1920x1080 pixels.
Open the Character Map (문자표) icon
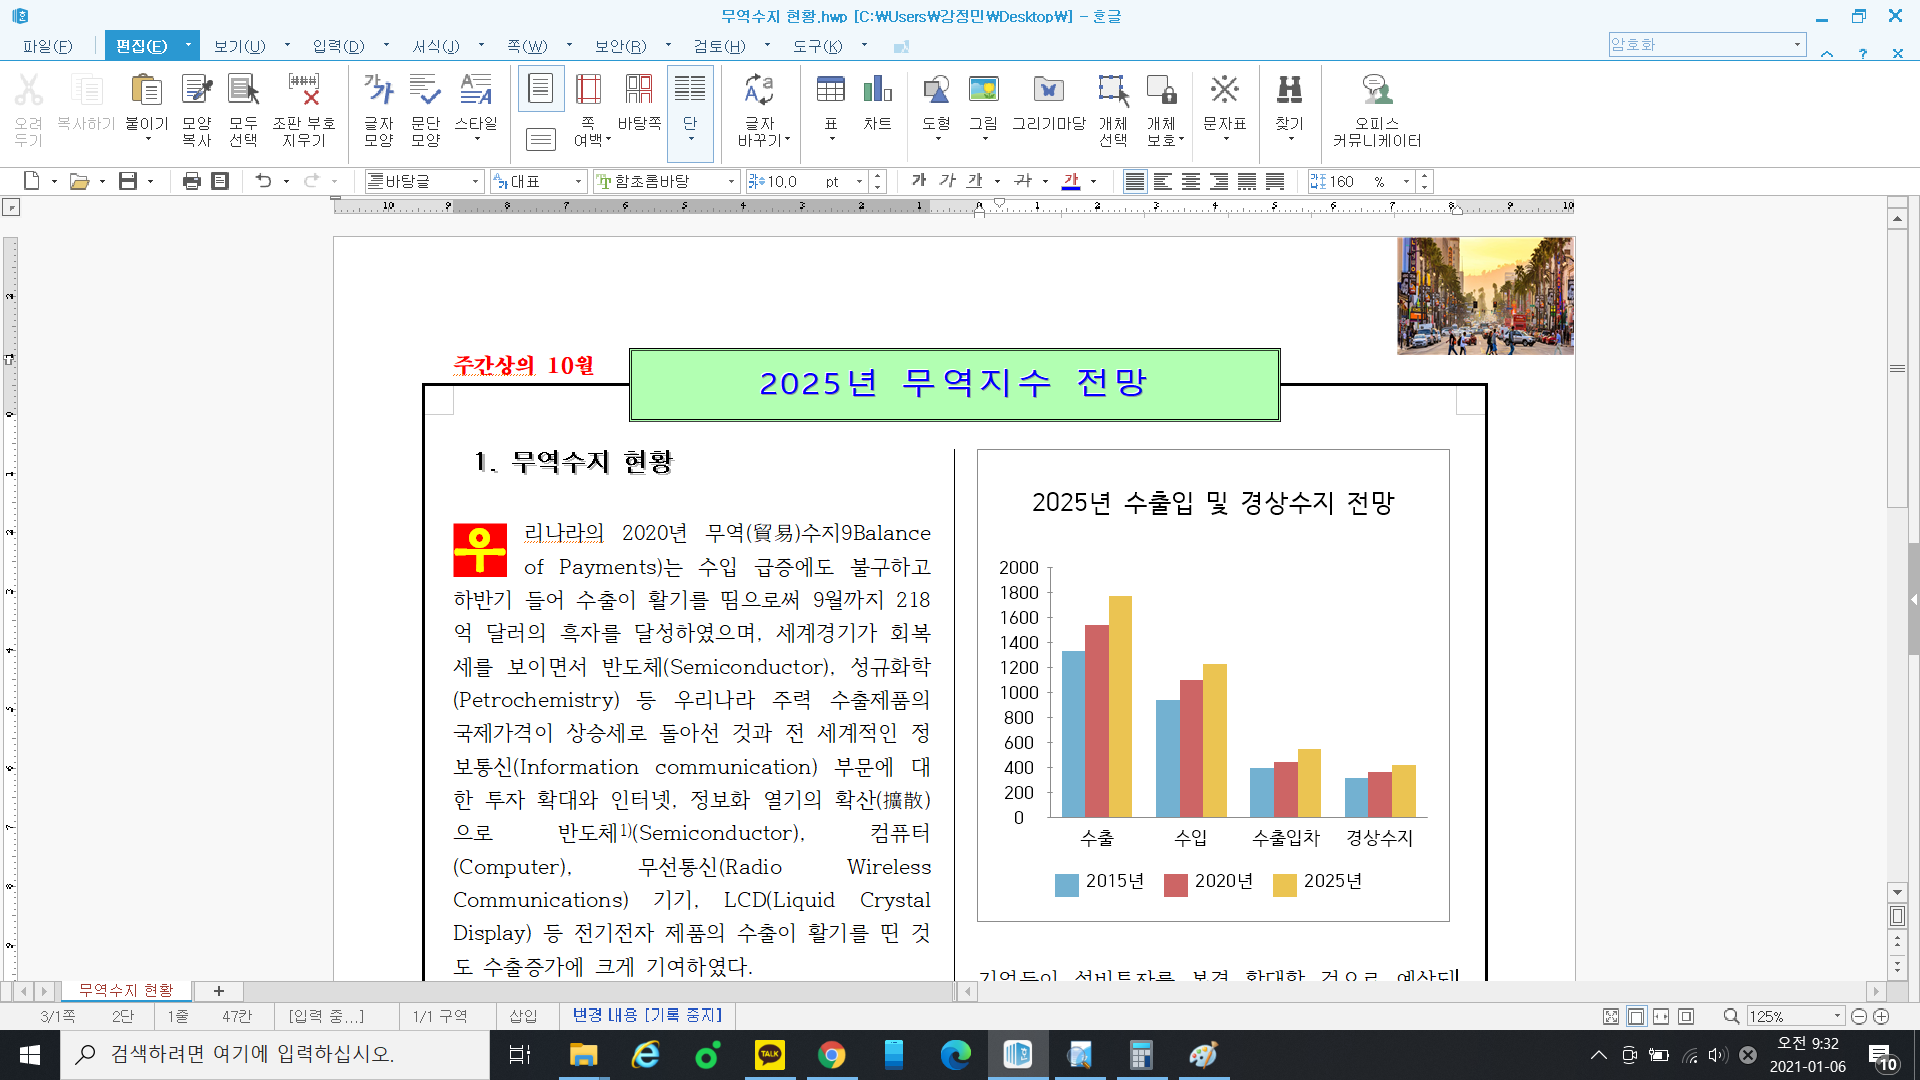pyautogui.click(x=1225, y=90)
